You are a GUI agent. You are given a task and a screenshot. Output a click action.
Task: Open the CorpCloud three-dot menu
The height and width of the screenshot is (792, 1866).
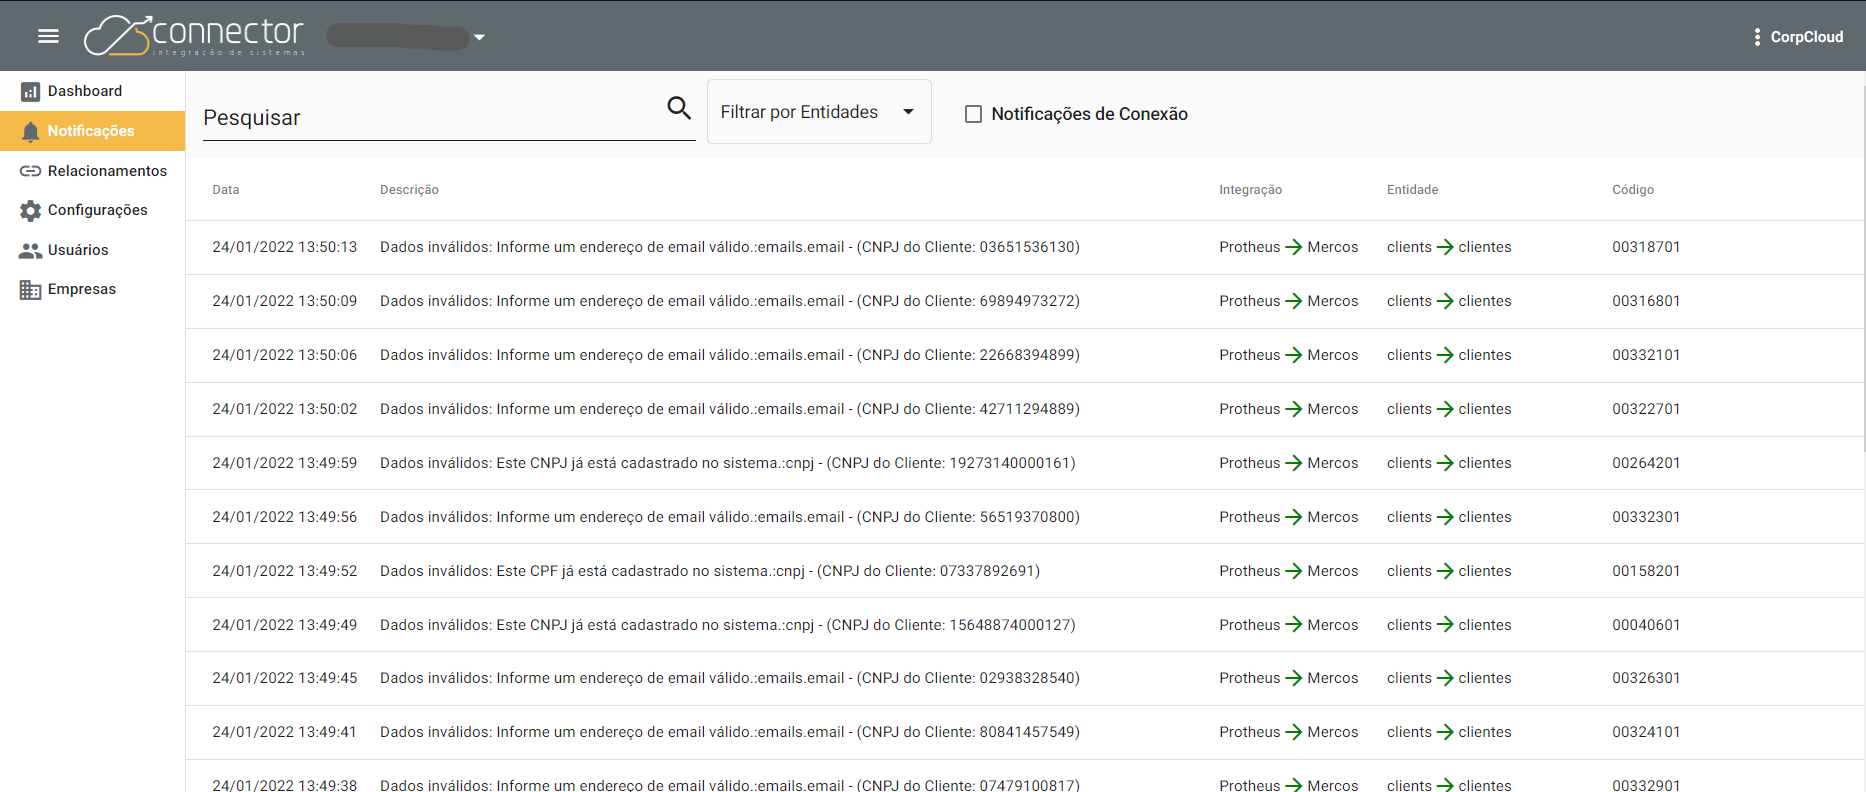tap(1757, 37)
